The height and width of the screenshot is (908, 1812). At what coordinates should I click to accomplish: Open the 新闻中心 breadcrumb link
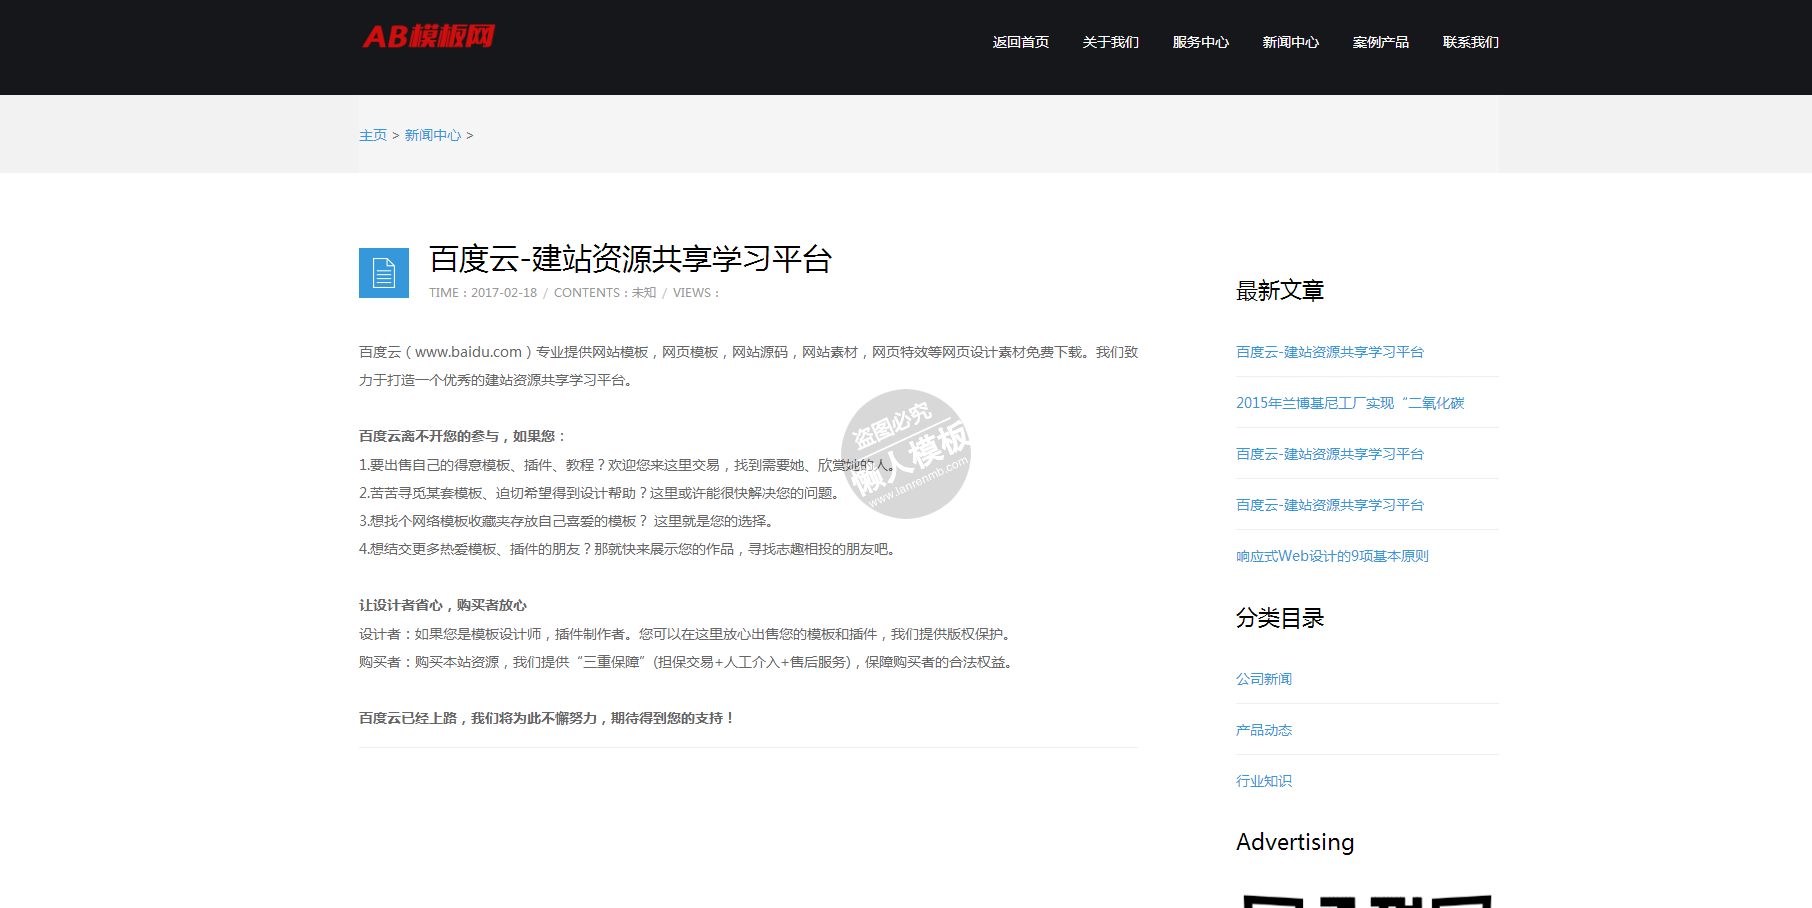(x=432, y=135)
